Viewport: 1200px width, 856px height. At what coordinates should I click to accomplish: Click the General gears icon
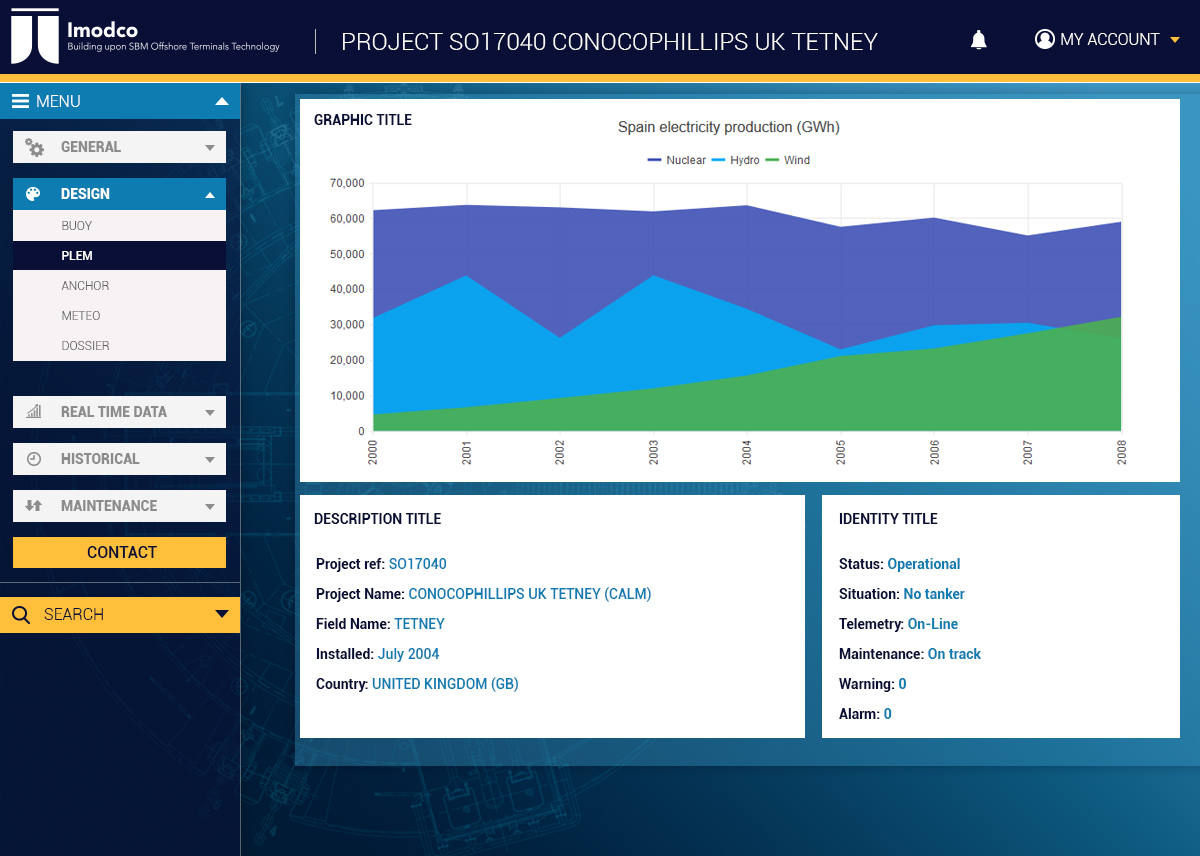[x=35, y=147]
